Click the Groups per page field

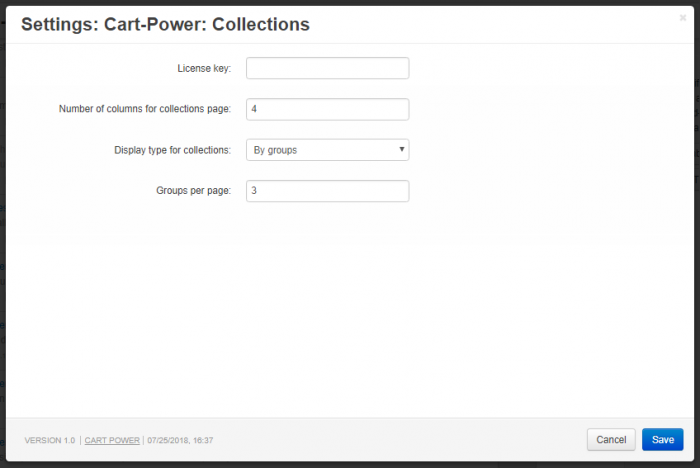(x=327, y=191)
